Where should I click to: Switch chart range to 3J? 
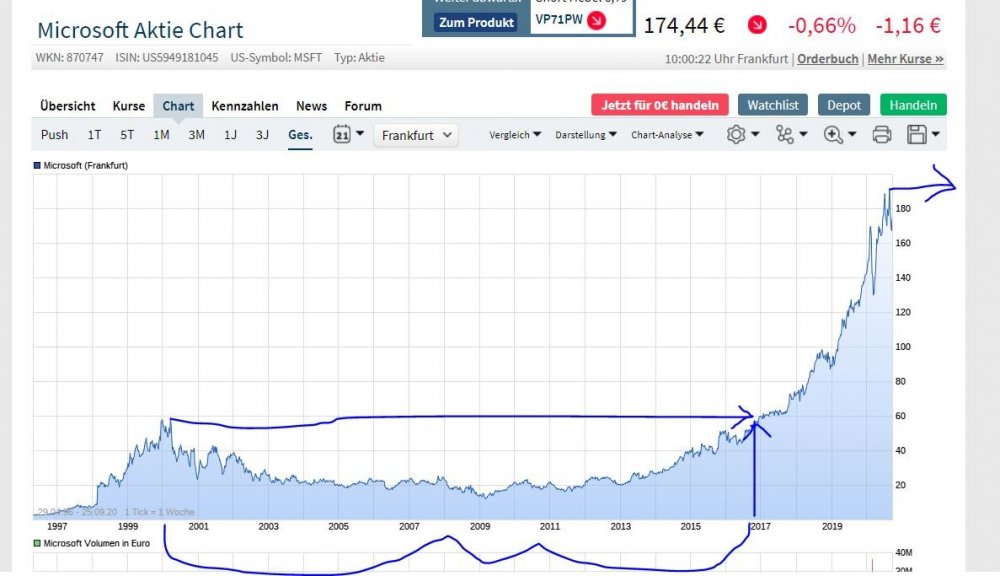click(262, 134)
